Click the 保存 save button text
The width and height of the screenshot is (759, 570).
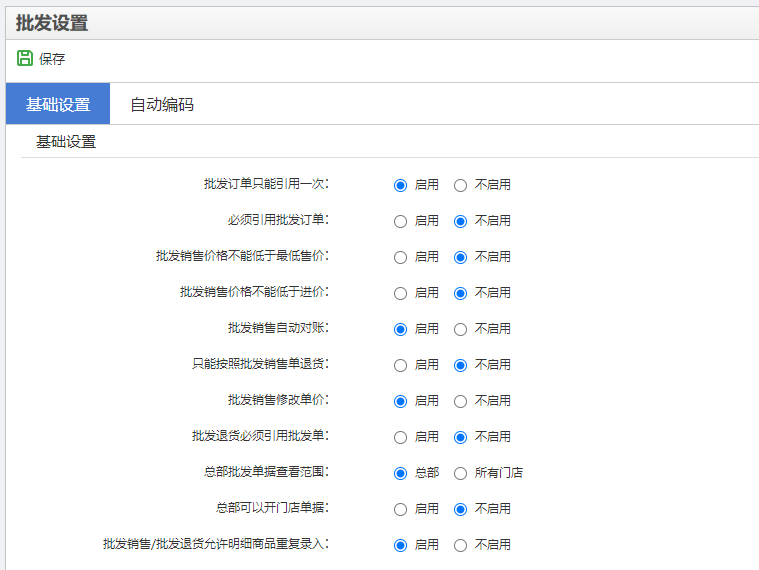coord(52,59)
